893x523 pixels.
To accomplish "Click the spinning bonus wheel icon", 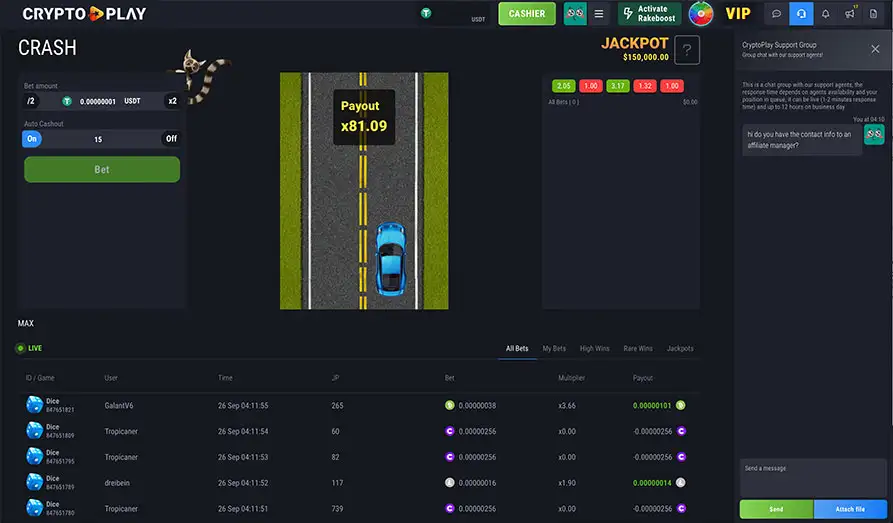I will (701, 14).
